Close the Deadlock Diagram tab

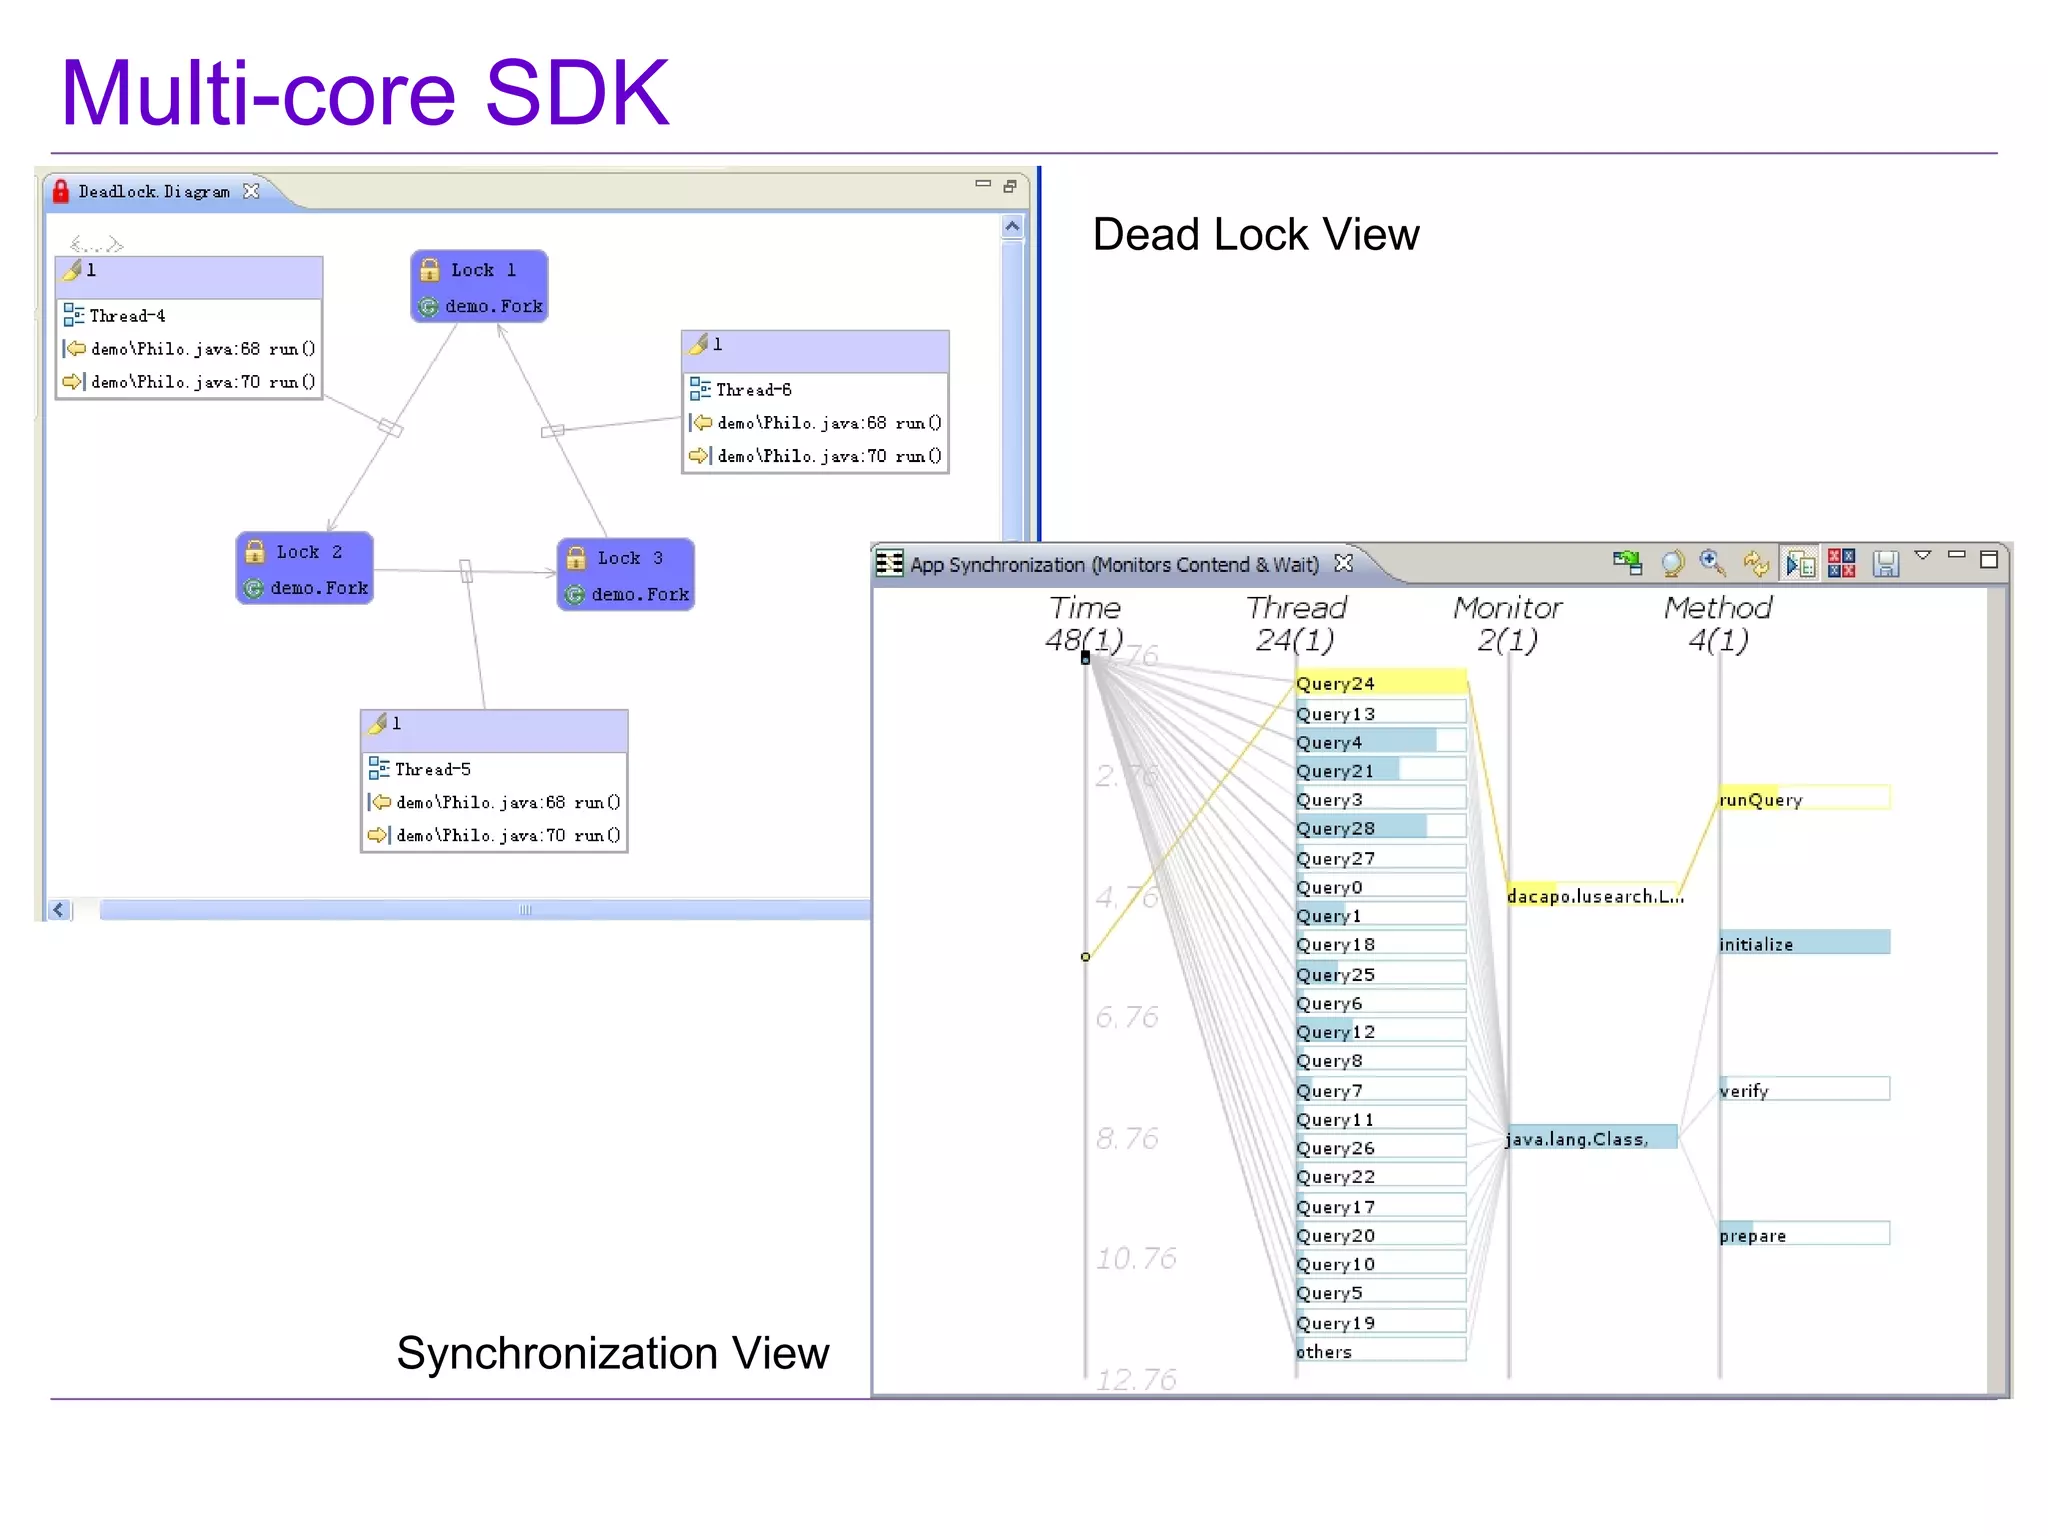tap(251, 190)
